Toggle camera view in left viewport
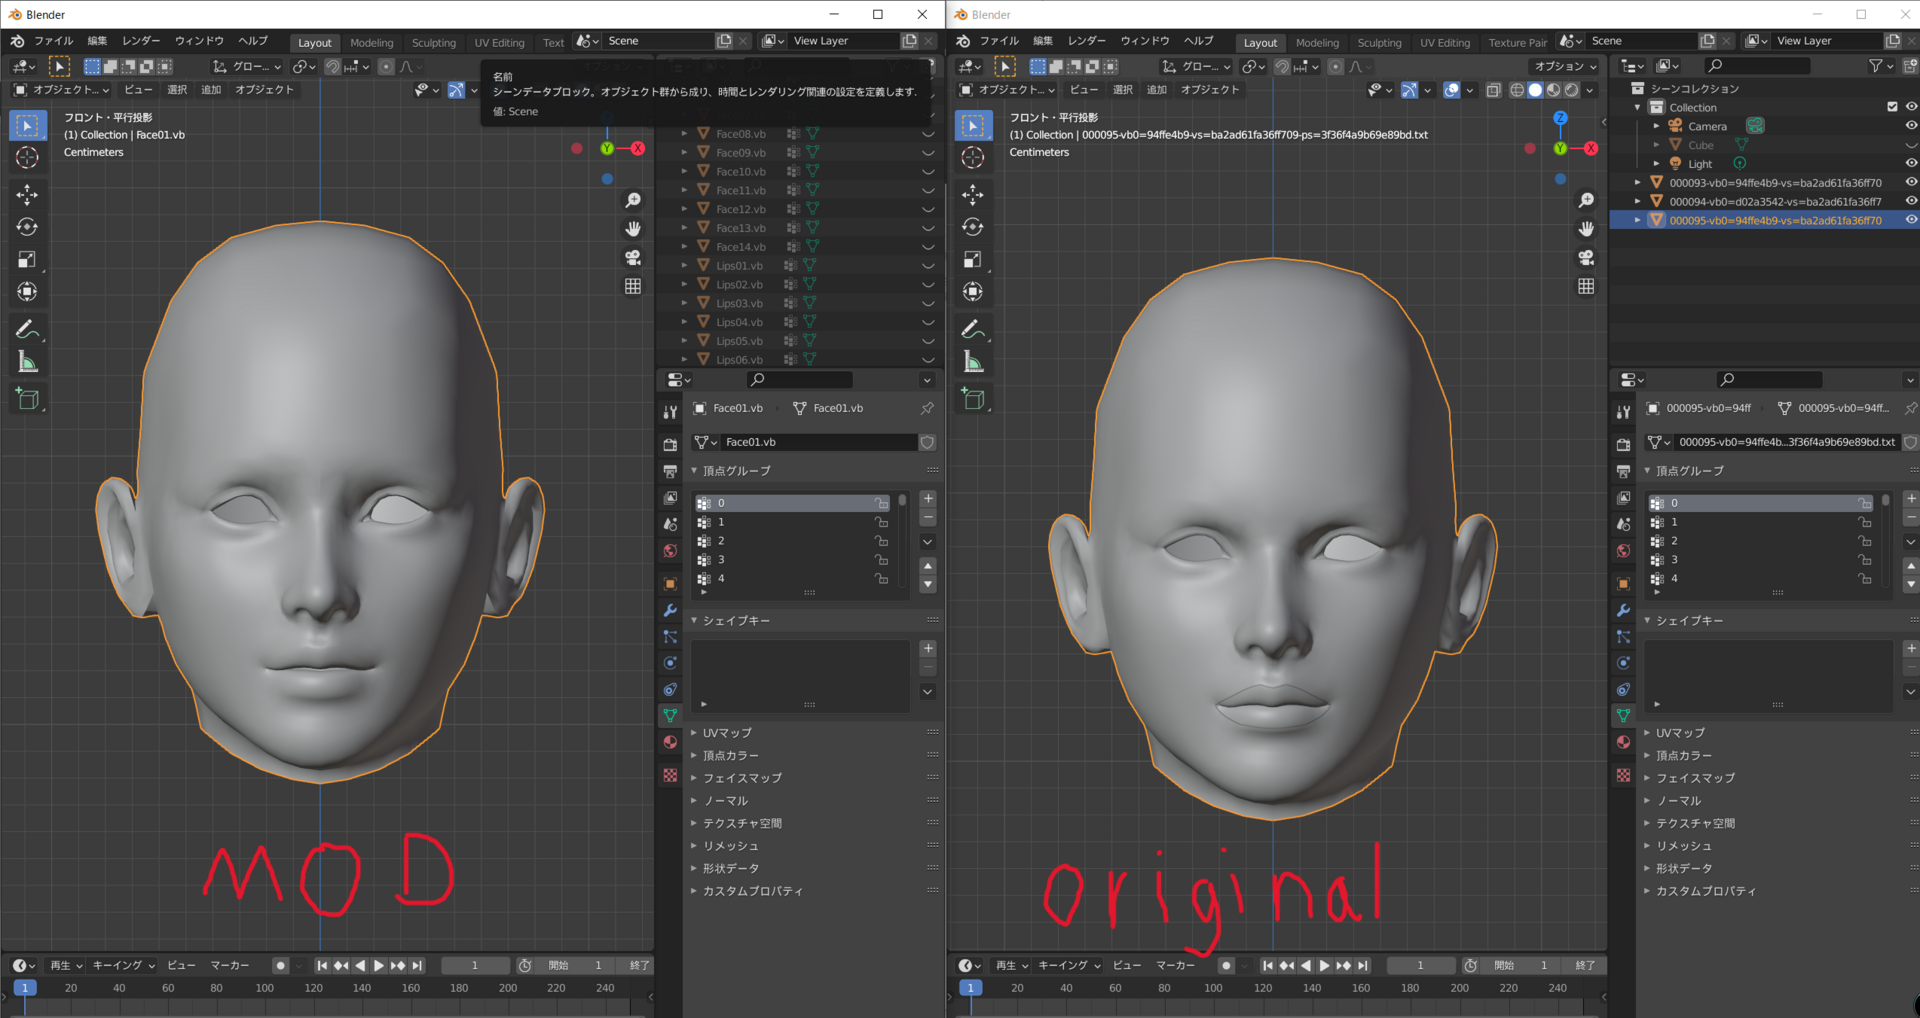1920x1018 pixels. [x=633, y=258]
